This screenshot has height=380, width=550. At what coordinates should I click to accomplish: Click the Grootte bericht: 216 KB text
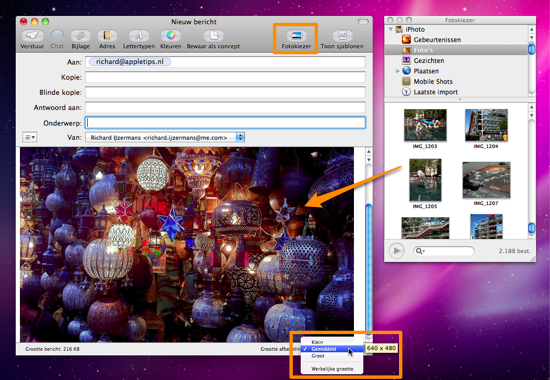point(52,349)
